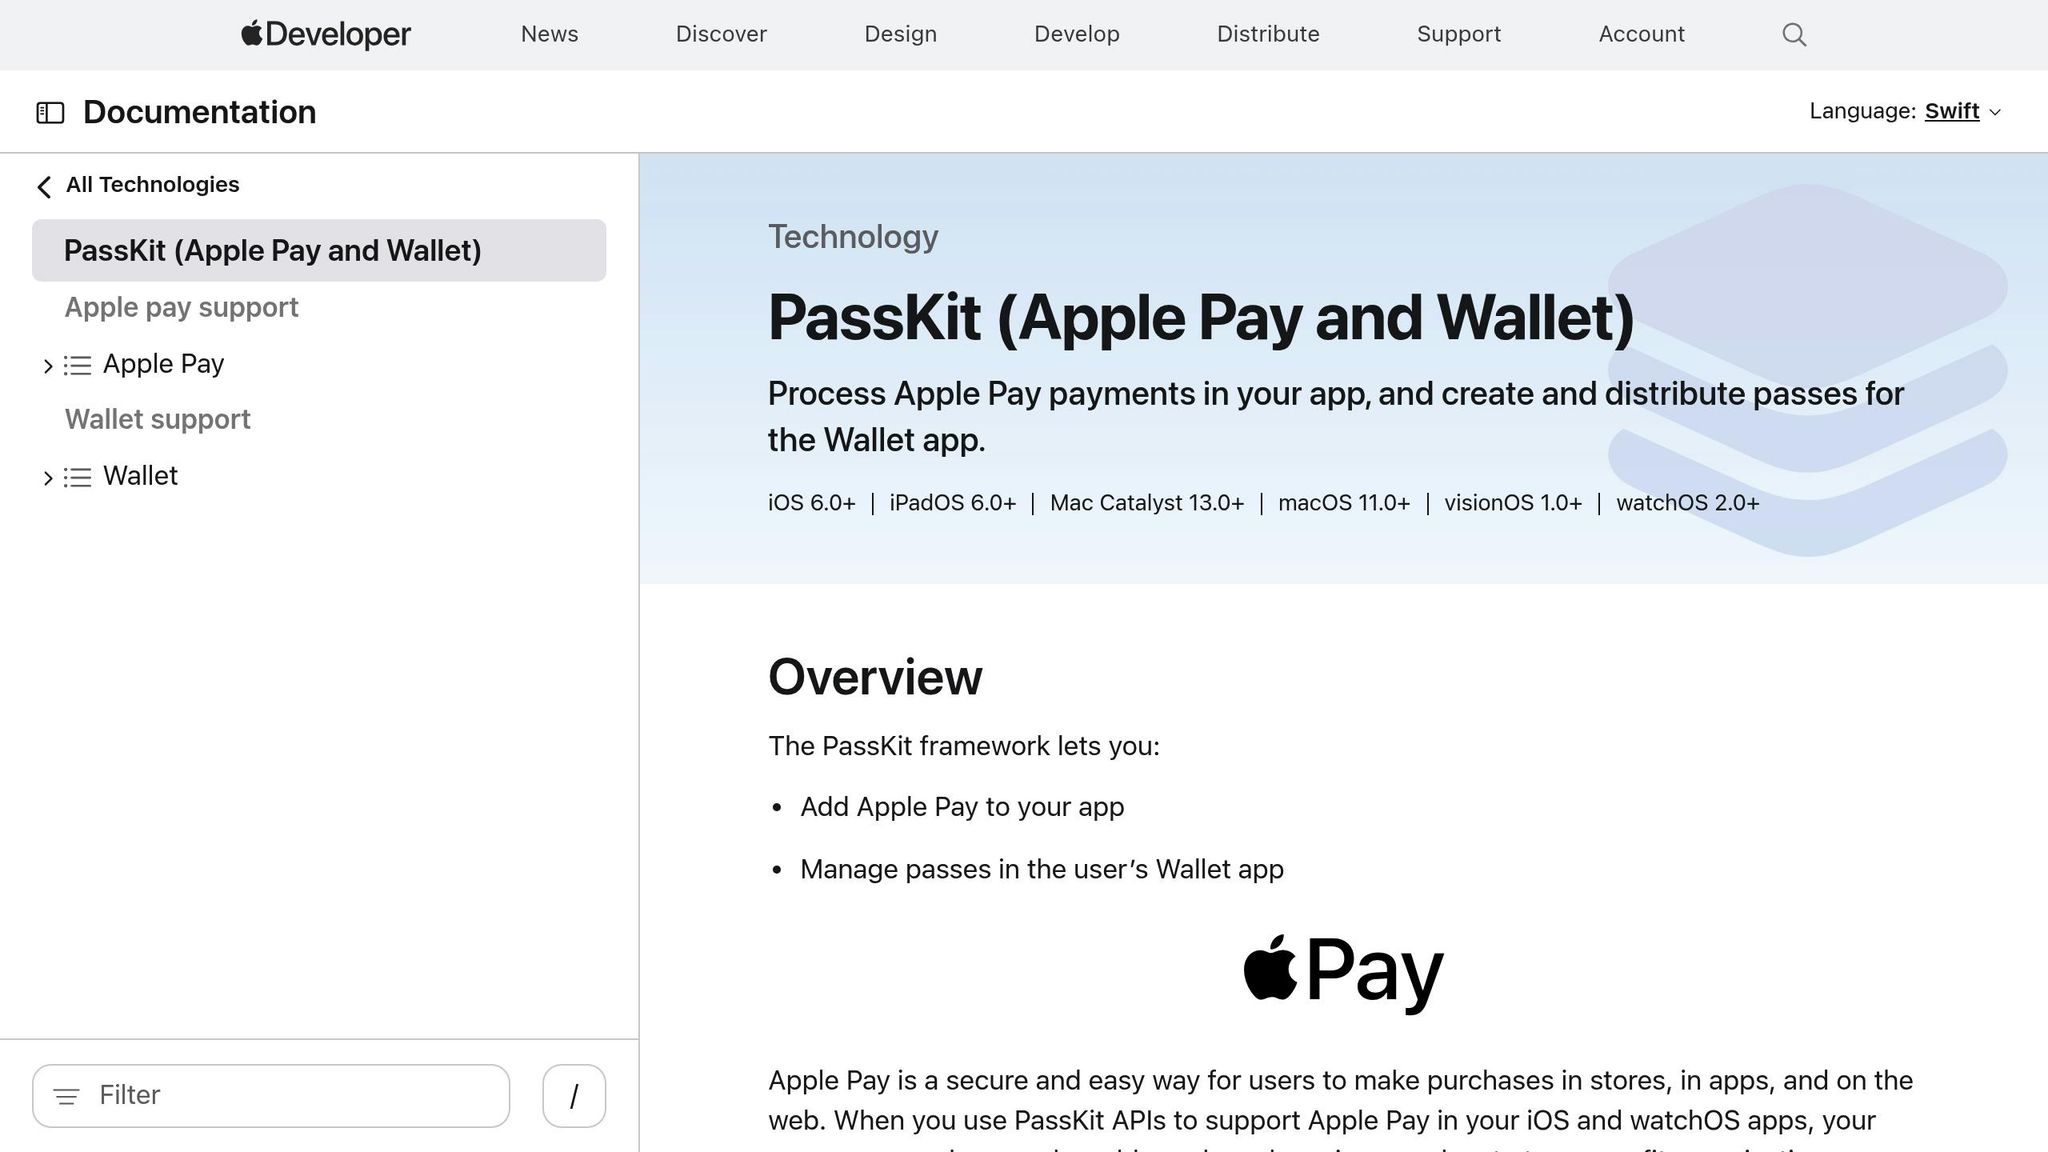Toggle the documentation sidebar panel icon
Screen dimensions: 2048x1152
pyautogui.click(x=50, y=113)
